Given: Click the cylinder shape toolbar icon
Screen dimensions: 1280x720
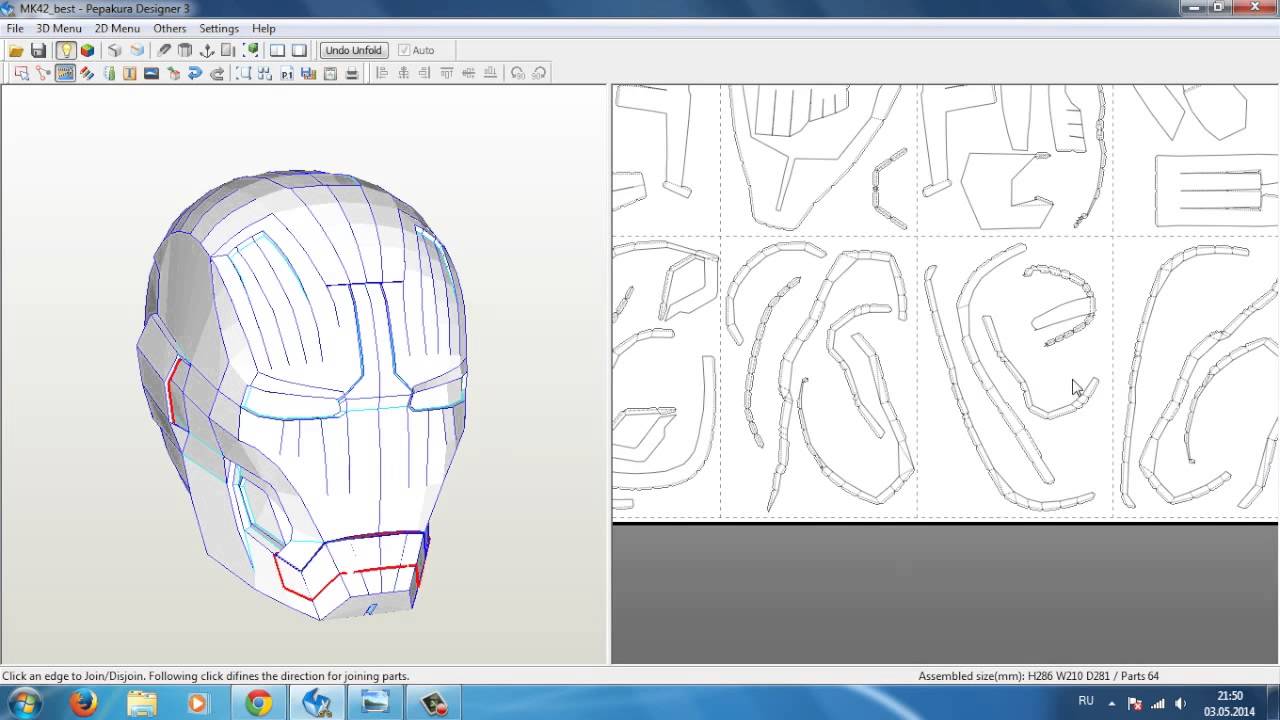Looking at the screenshot, I should [185, 50].
